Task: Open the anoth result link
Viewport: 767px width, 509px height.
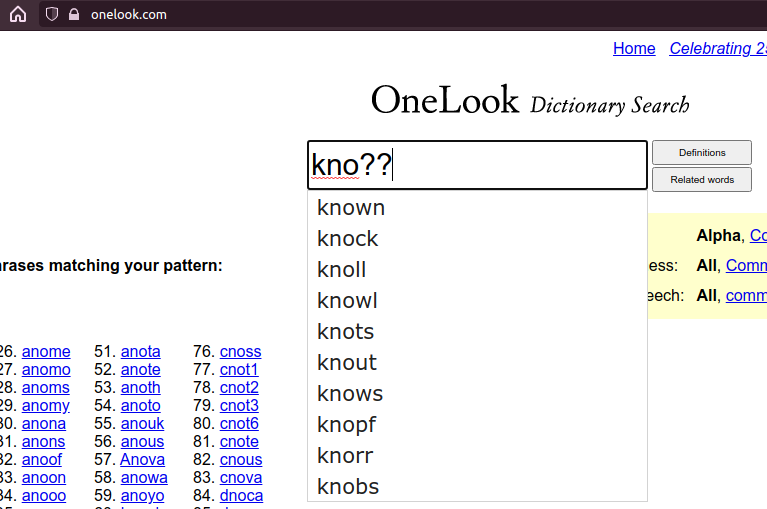Action: click(x=140, y=388)
